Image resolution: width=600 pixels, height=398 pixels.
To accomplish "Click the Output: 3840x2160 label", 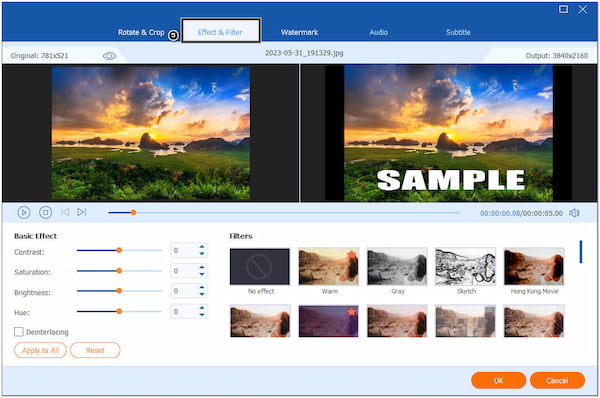I will [x=557, y=56].
